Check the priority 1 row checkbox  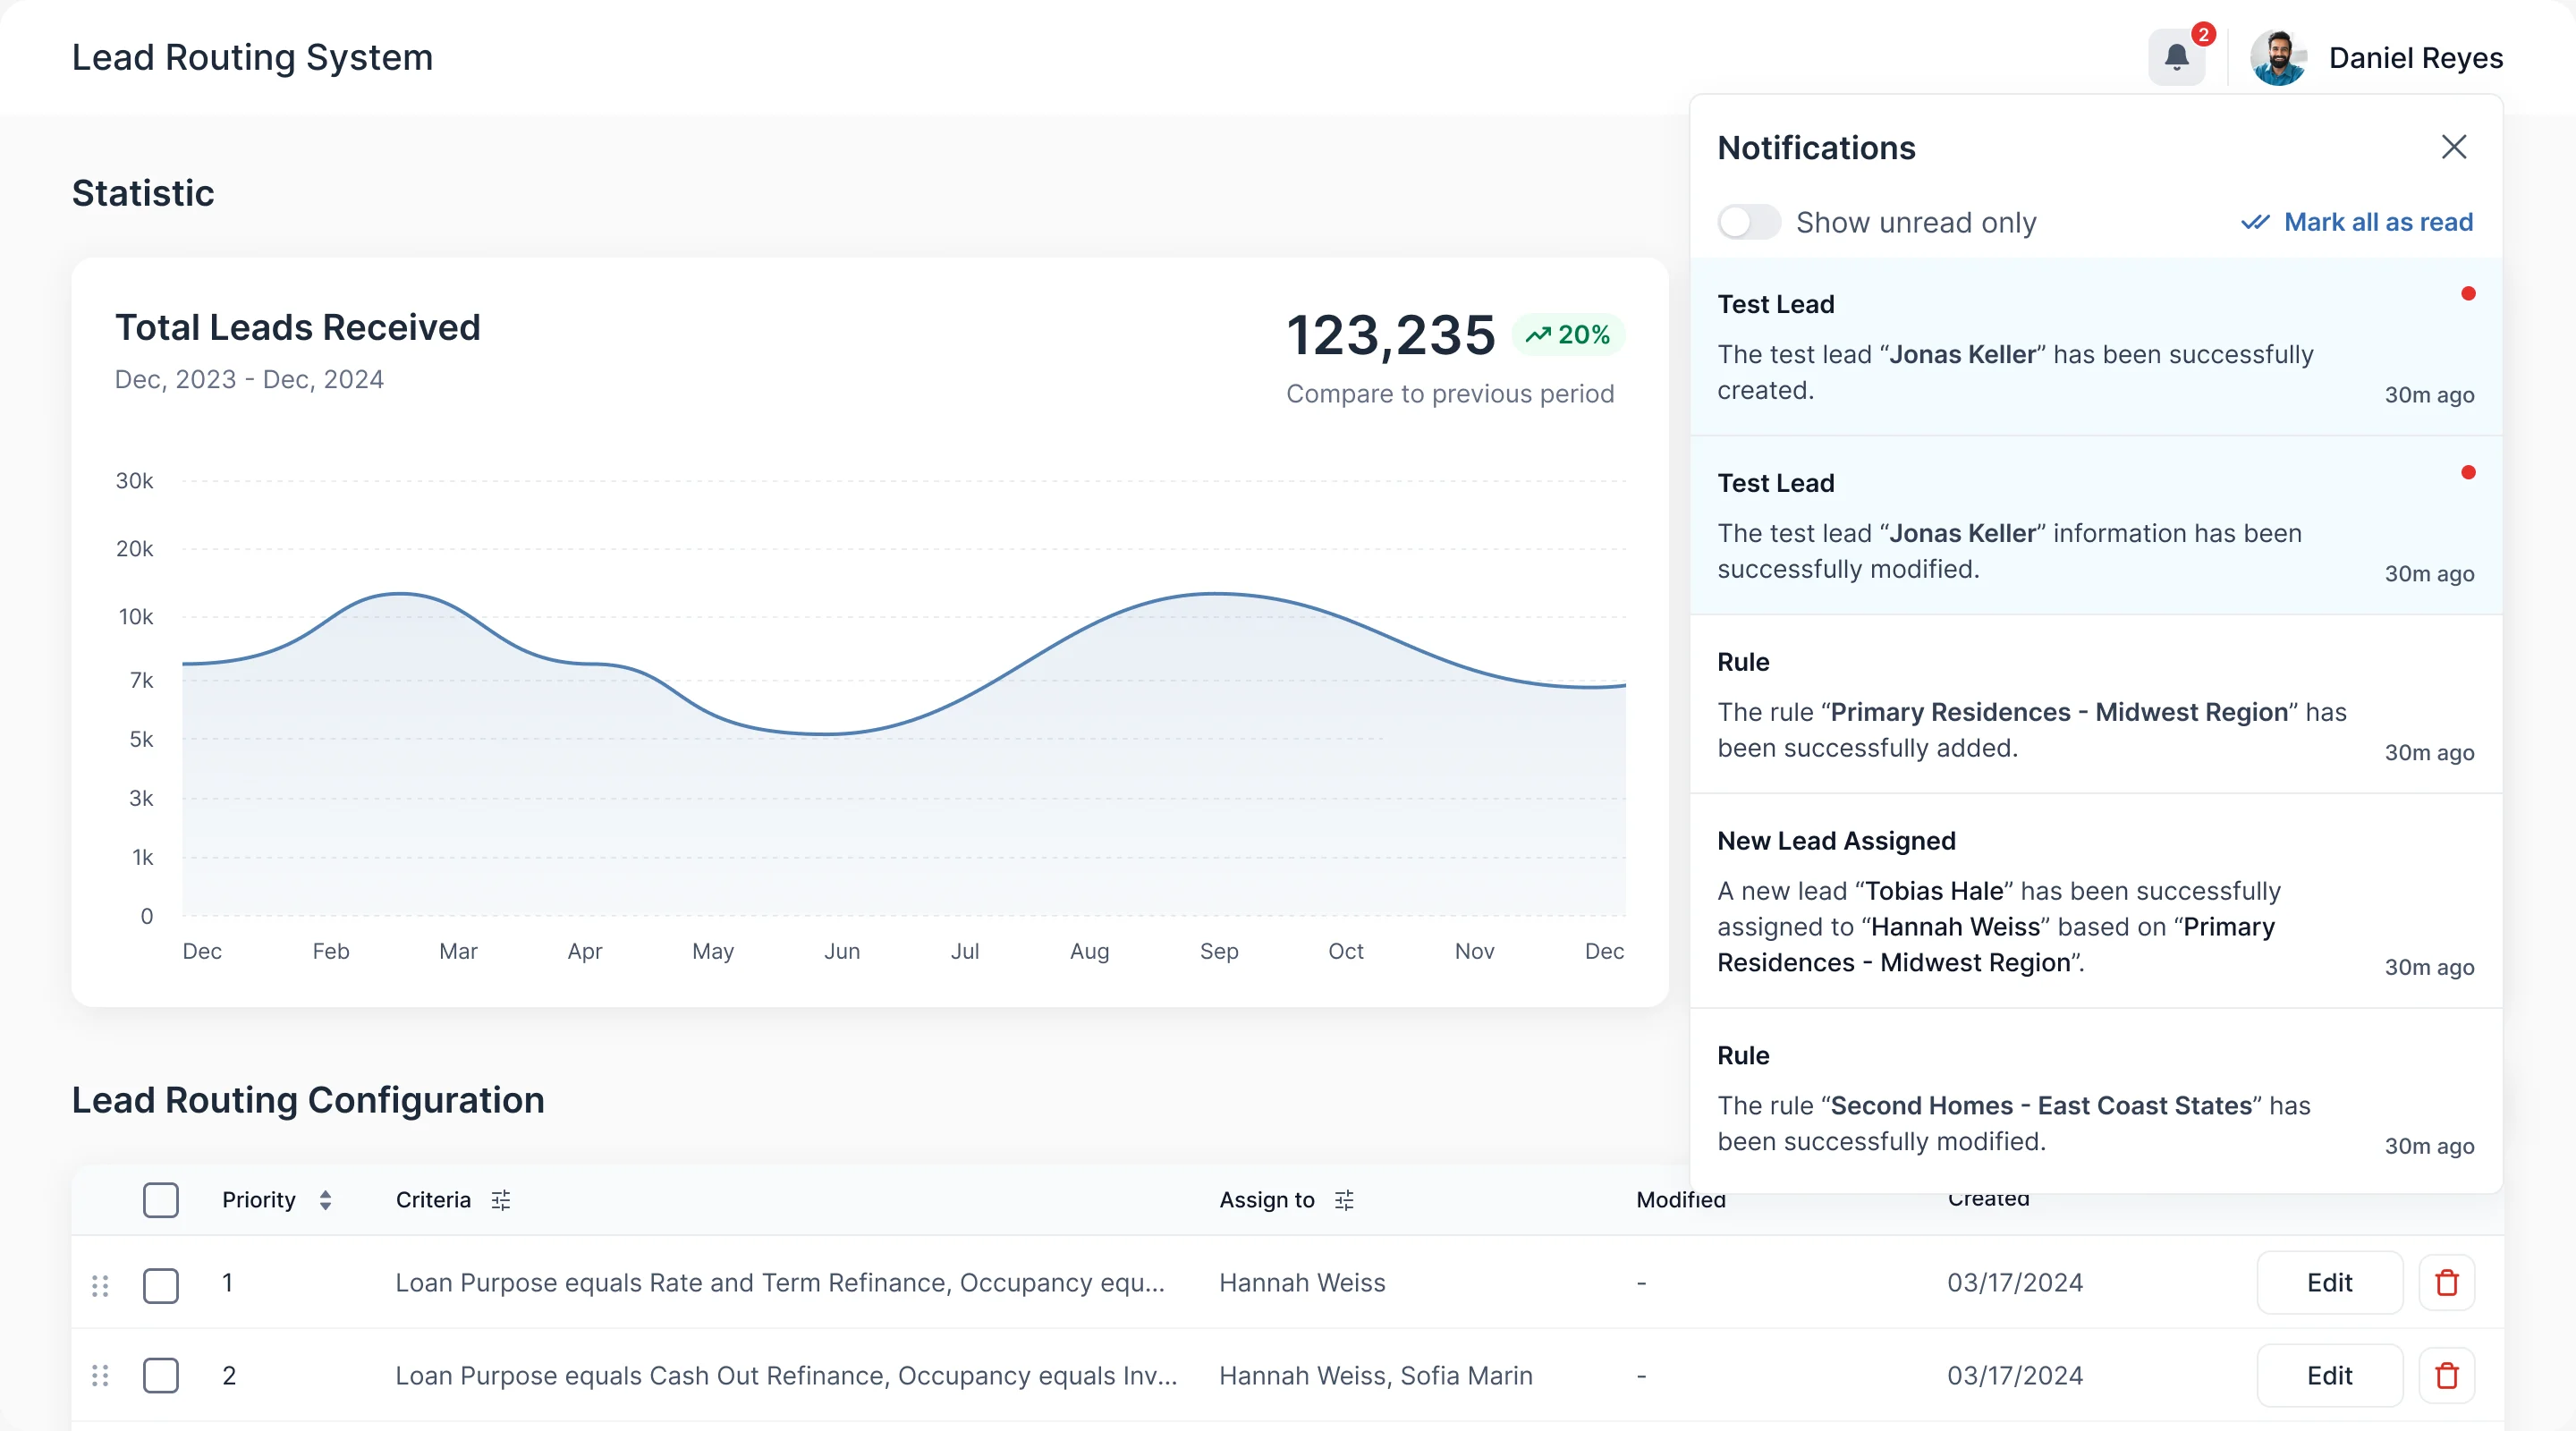[161, 1285]
